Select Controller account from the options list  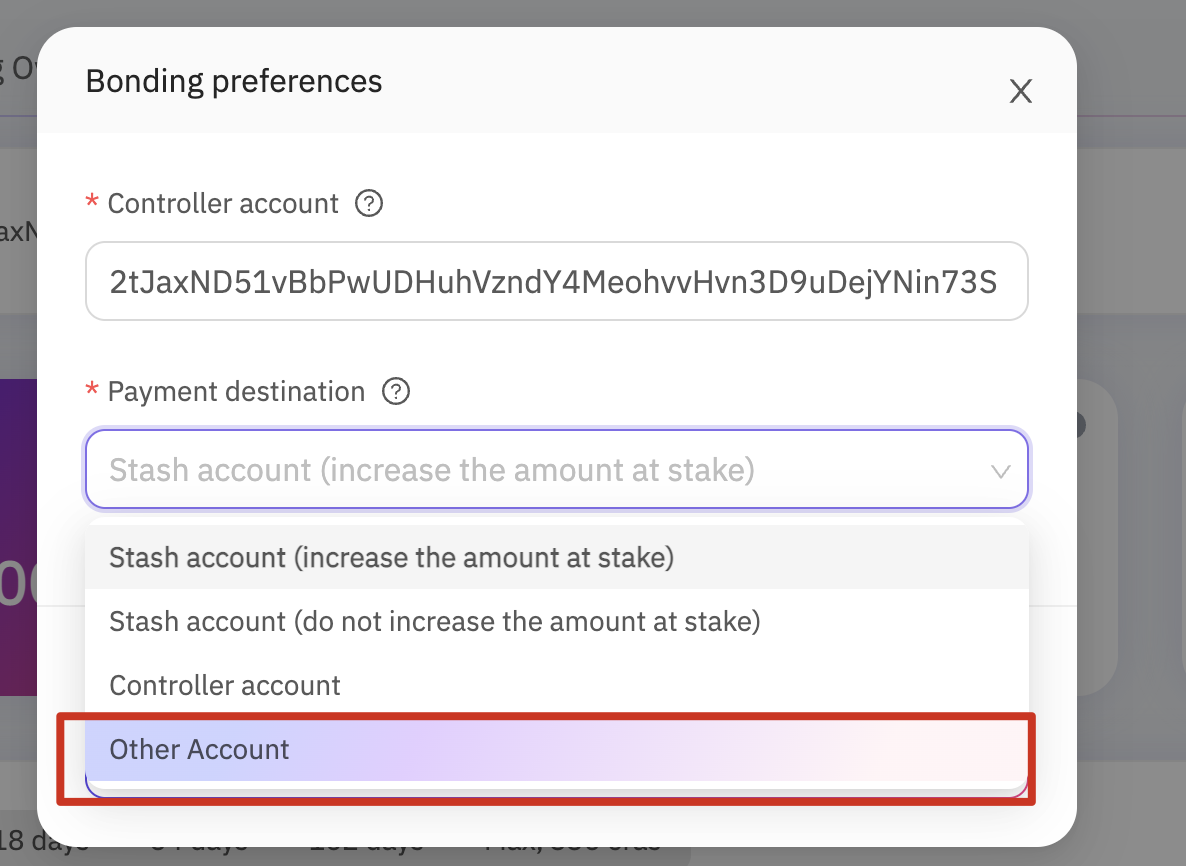[x=224, y=685]
